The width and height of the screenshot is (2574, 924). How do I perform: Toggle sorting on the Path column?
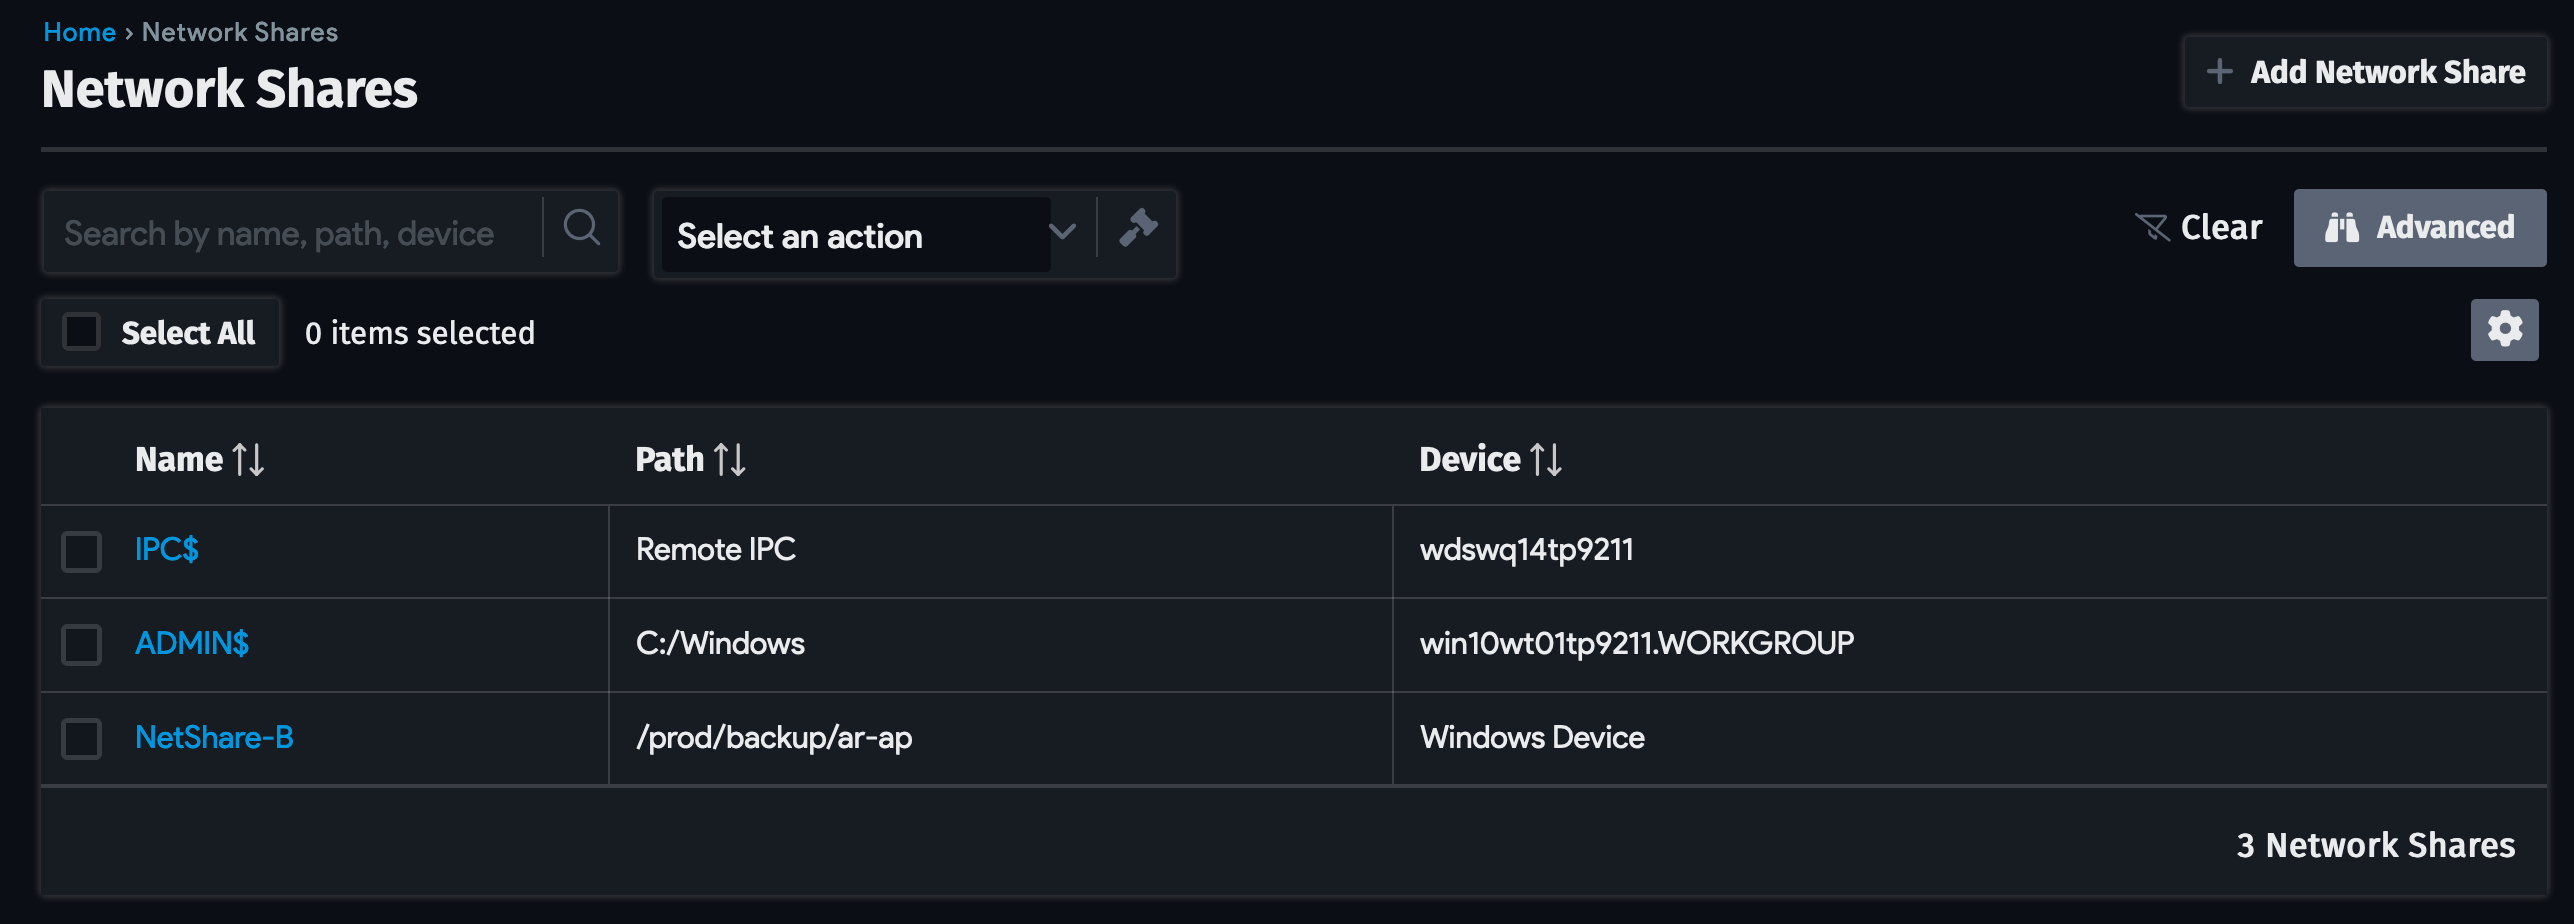pos(729,459)
